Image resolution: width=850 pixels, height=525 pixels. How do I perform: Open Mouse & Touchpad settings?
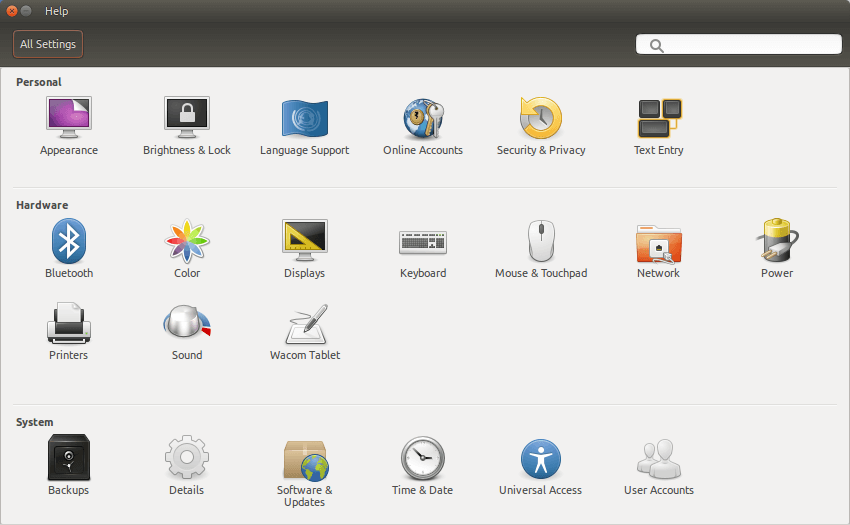541,249
